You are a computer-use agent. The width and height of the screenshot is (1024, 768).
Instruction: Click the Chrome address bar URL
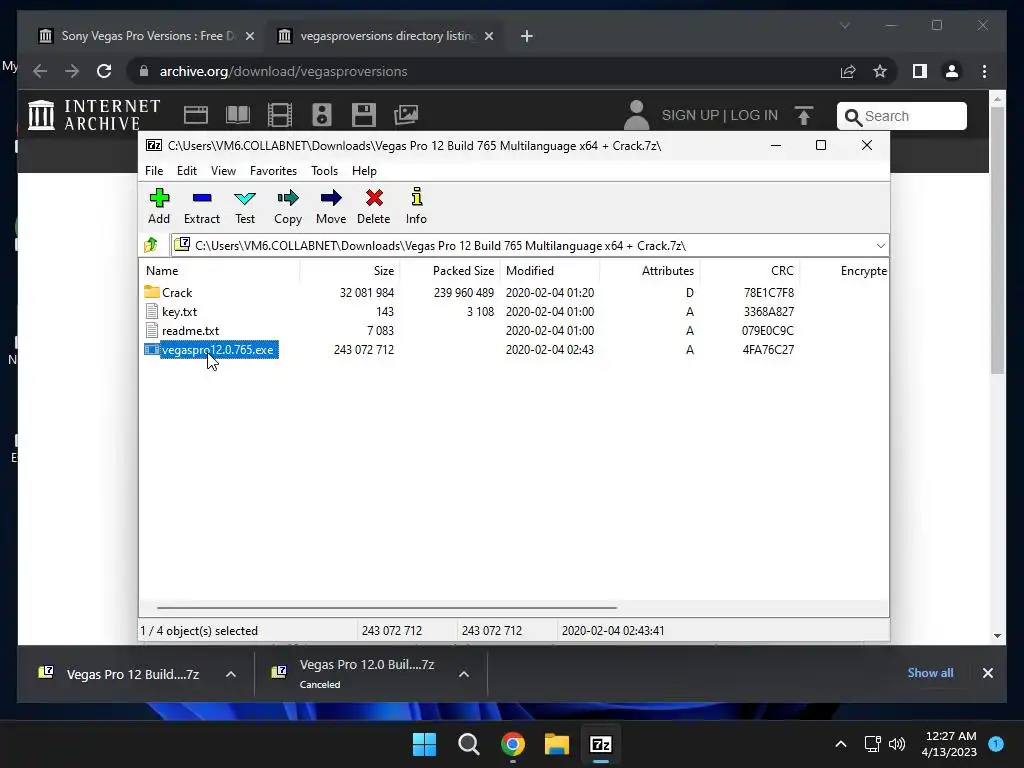click(283, 71)
